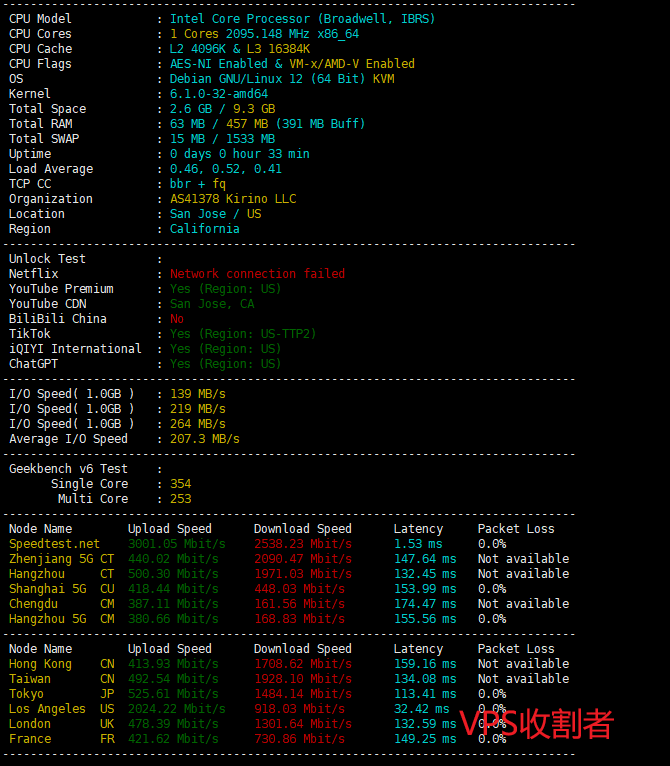Click the Multi Core score 253
The image size is (670, 766).
pyautogui.click(x=180, y=499)
